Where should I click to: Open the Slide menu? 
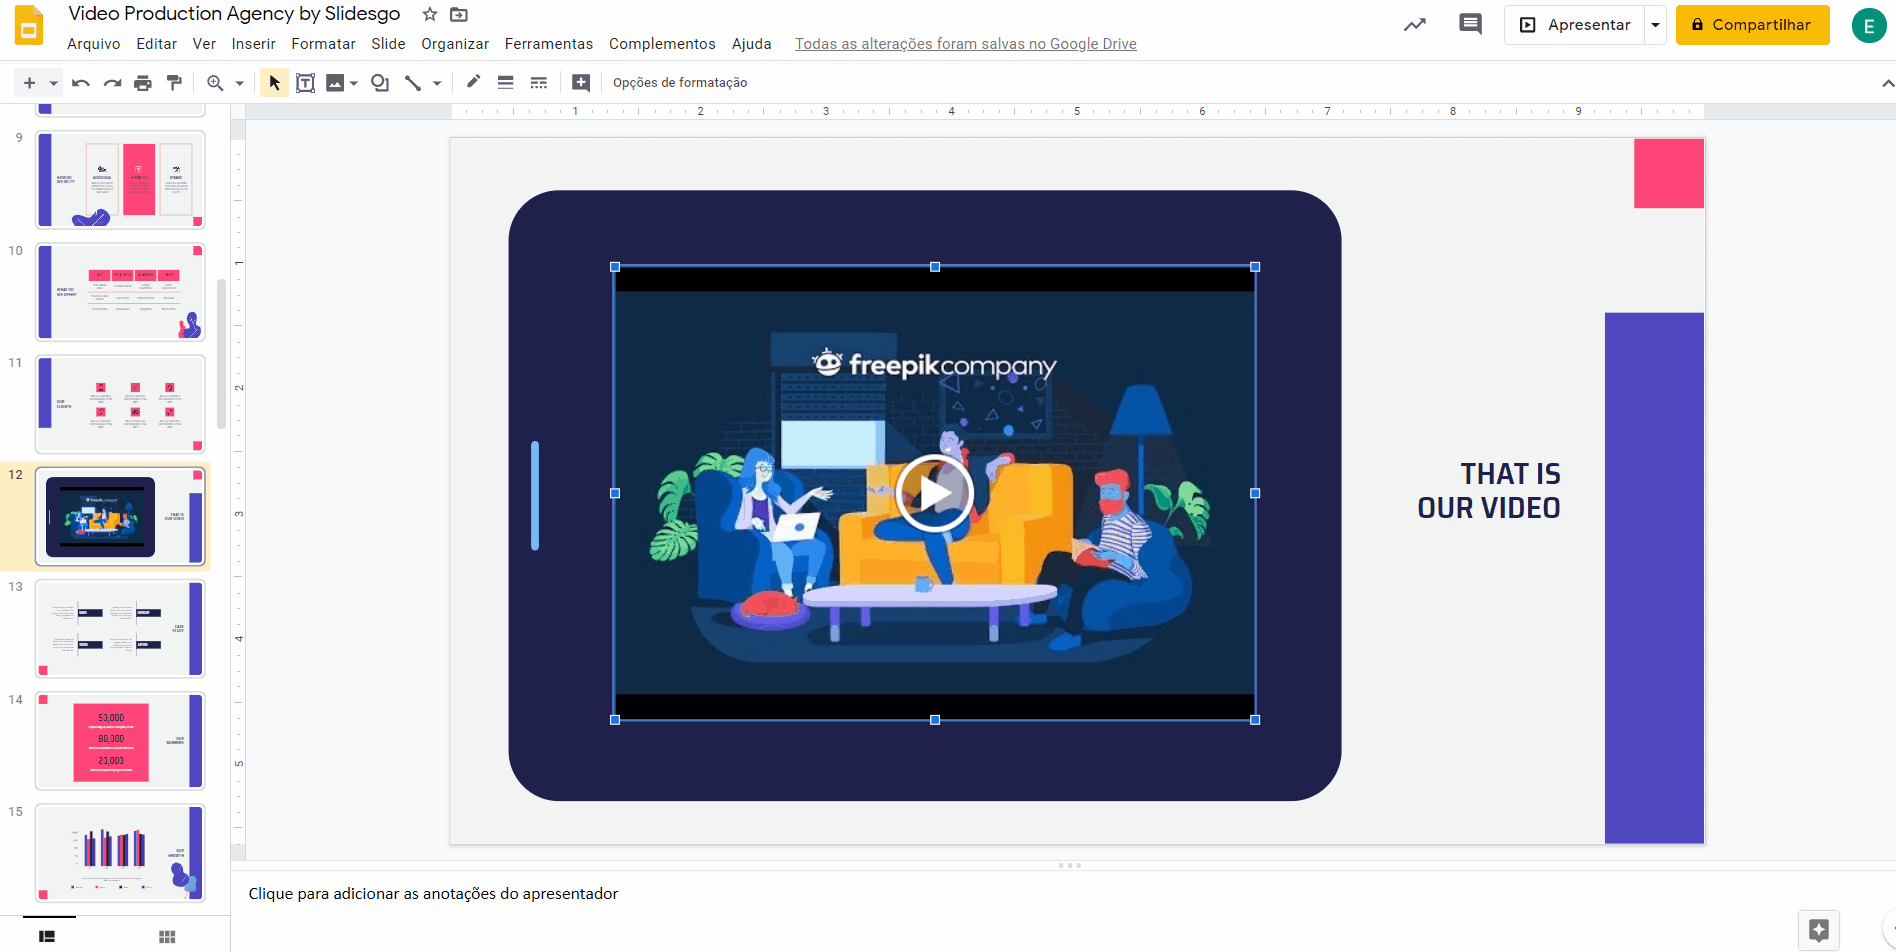click(x=388, y=44)
